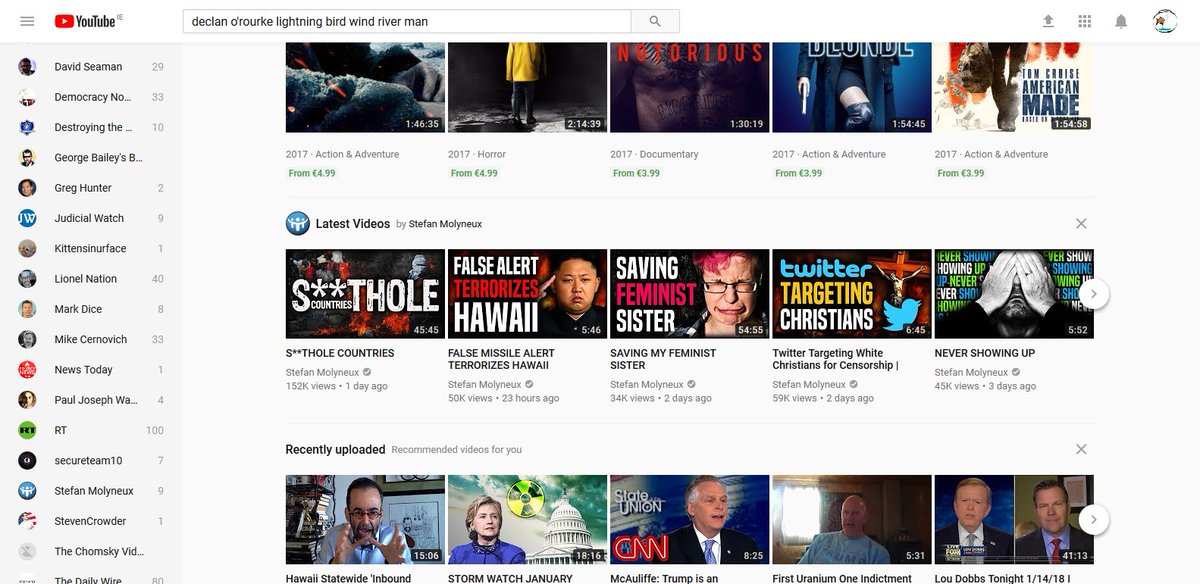
Task: Play First Uranium One Indictment thumbnail
Action: click(x=852, y=519)
